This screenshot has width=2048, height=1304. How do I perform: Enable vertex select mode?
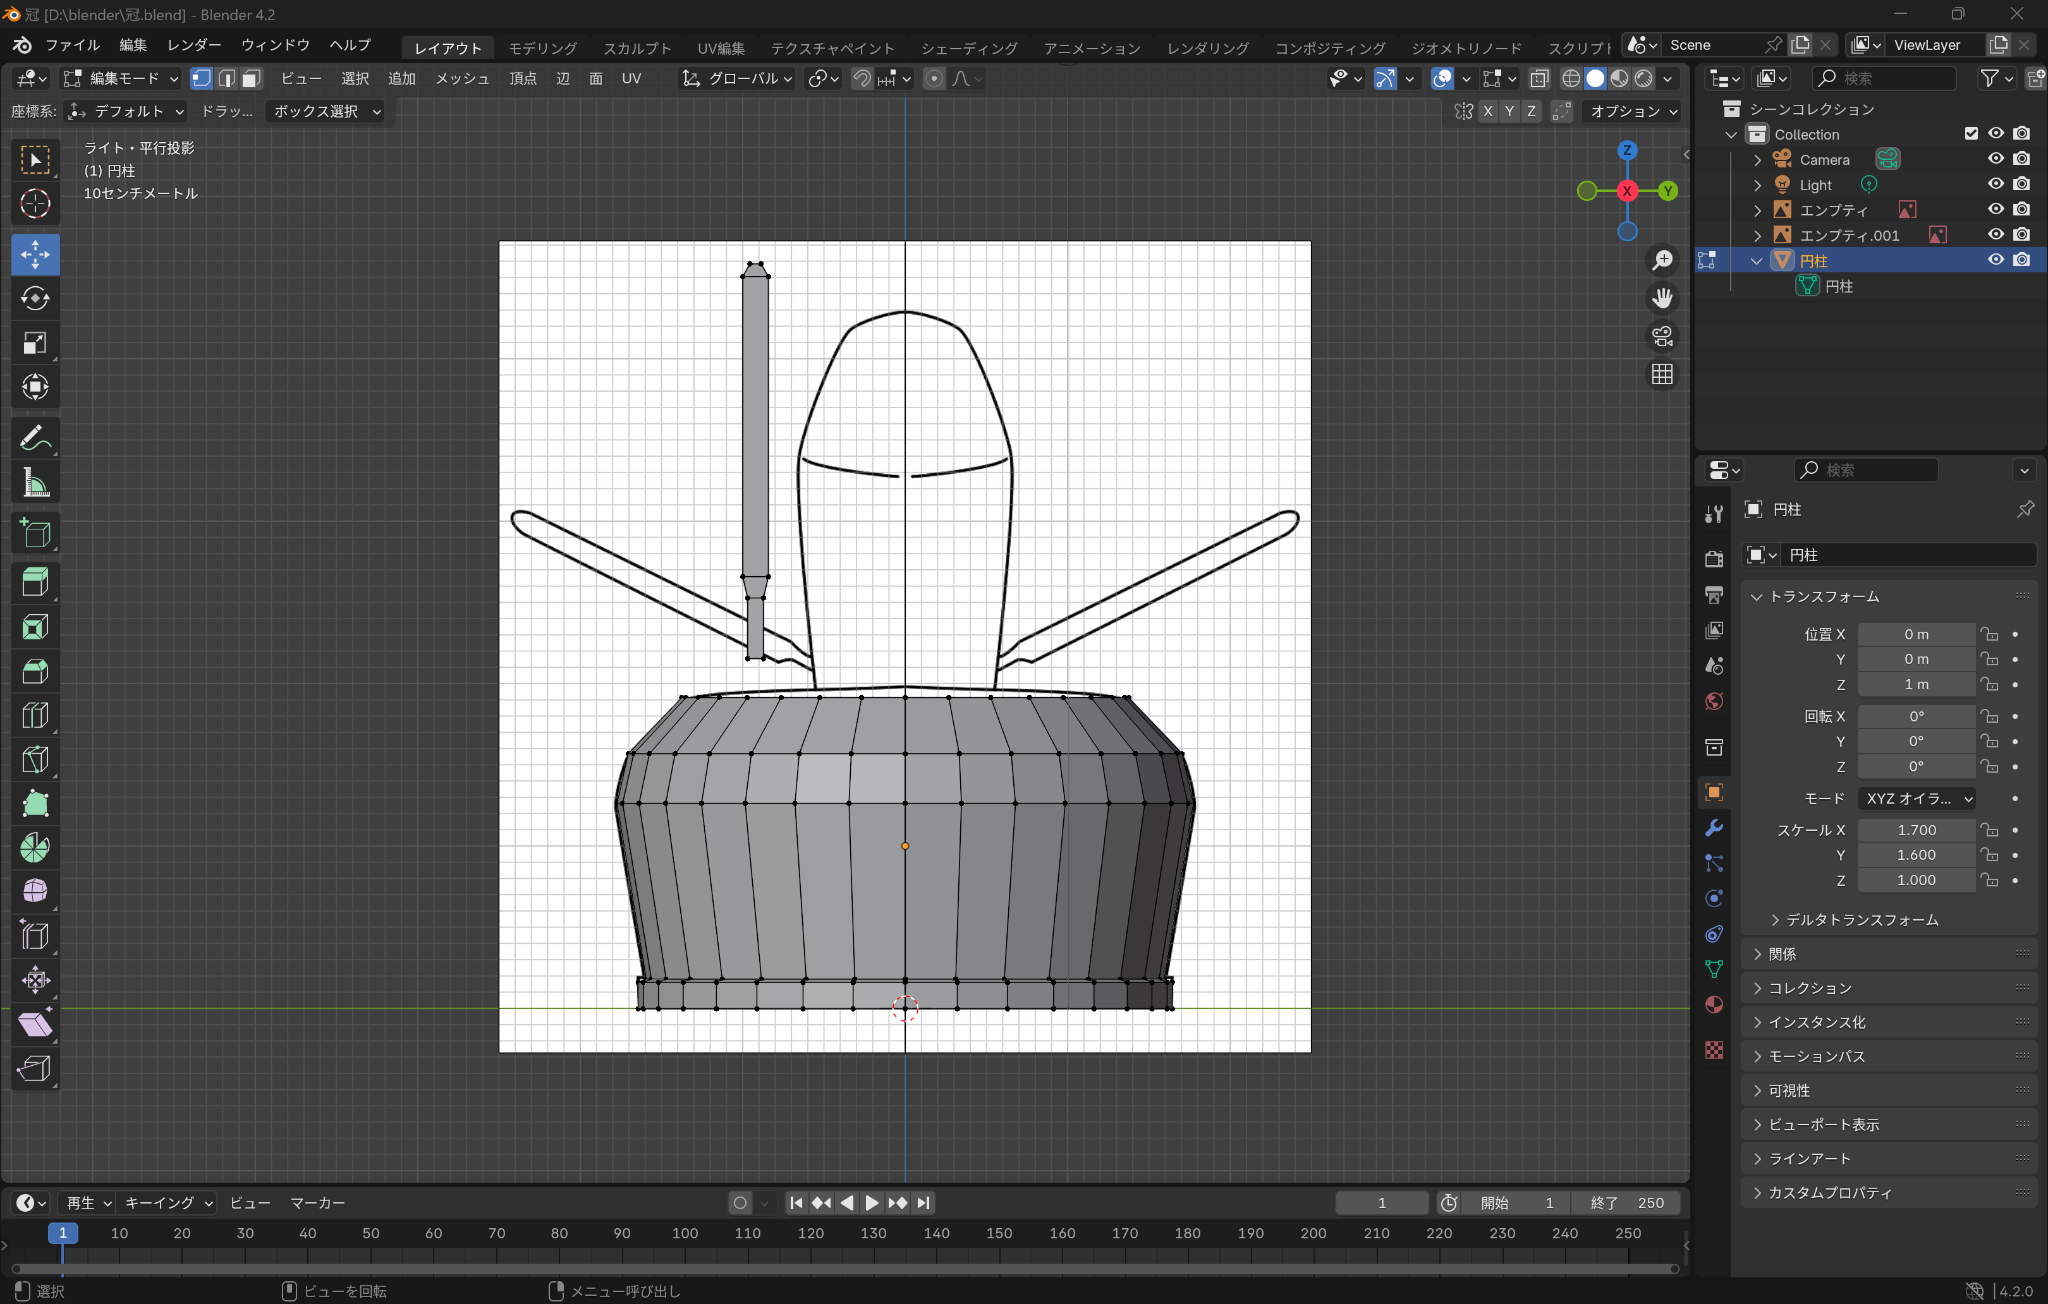pyautogui.click(x=202, y=78)
